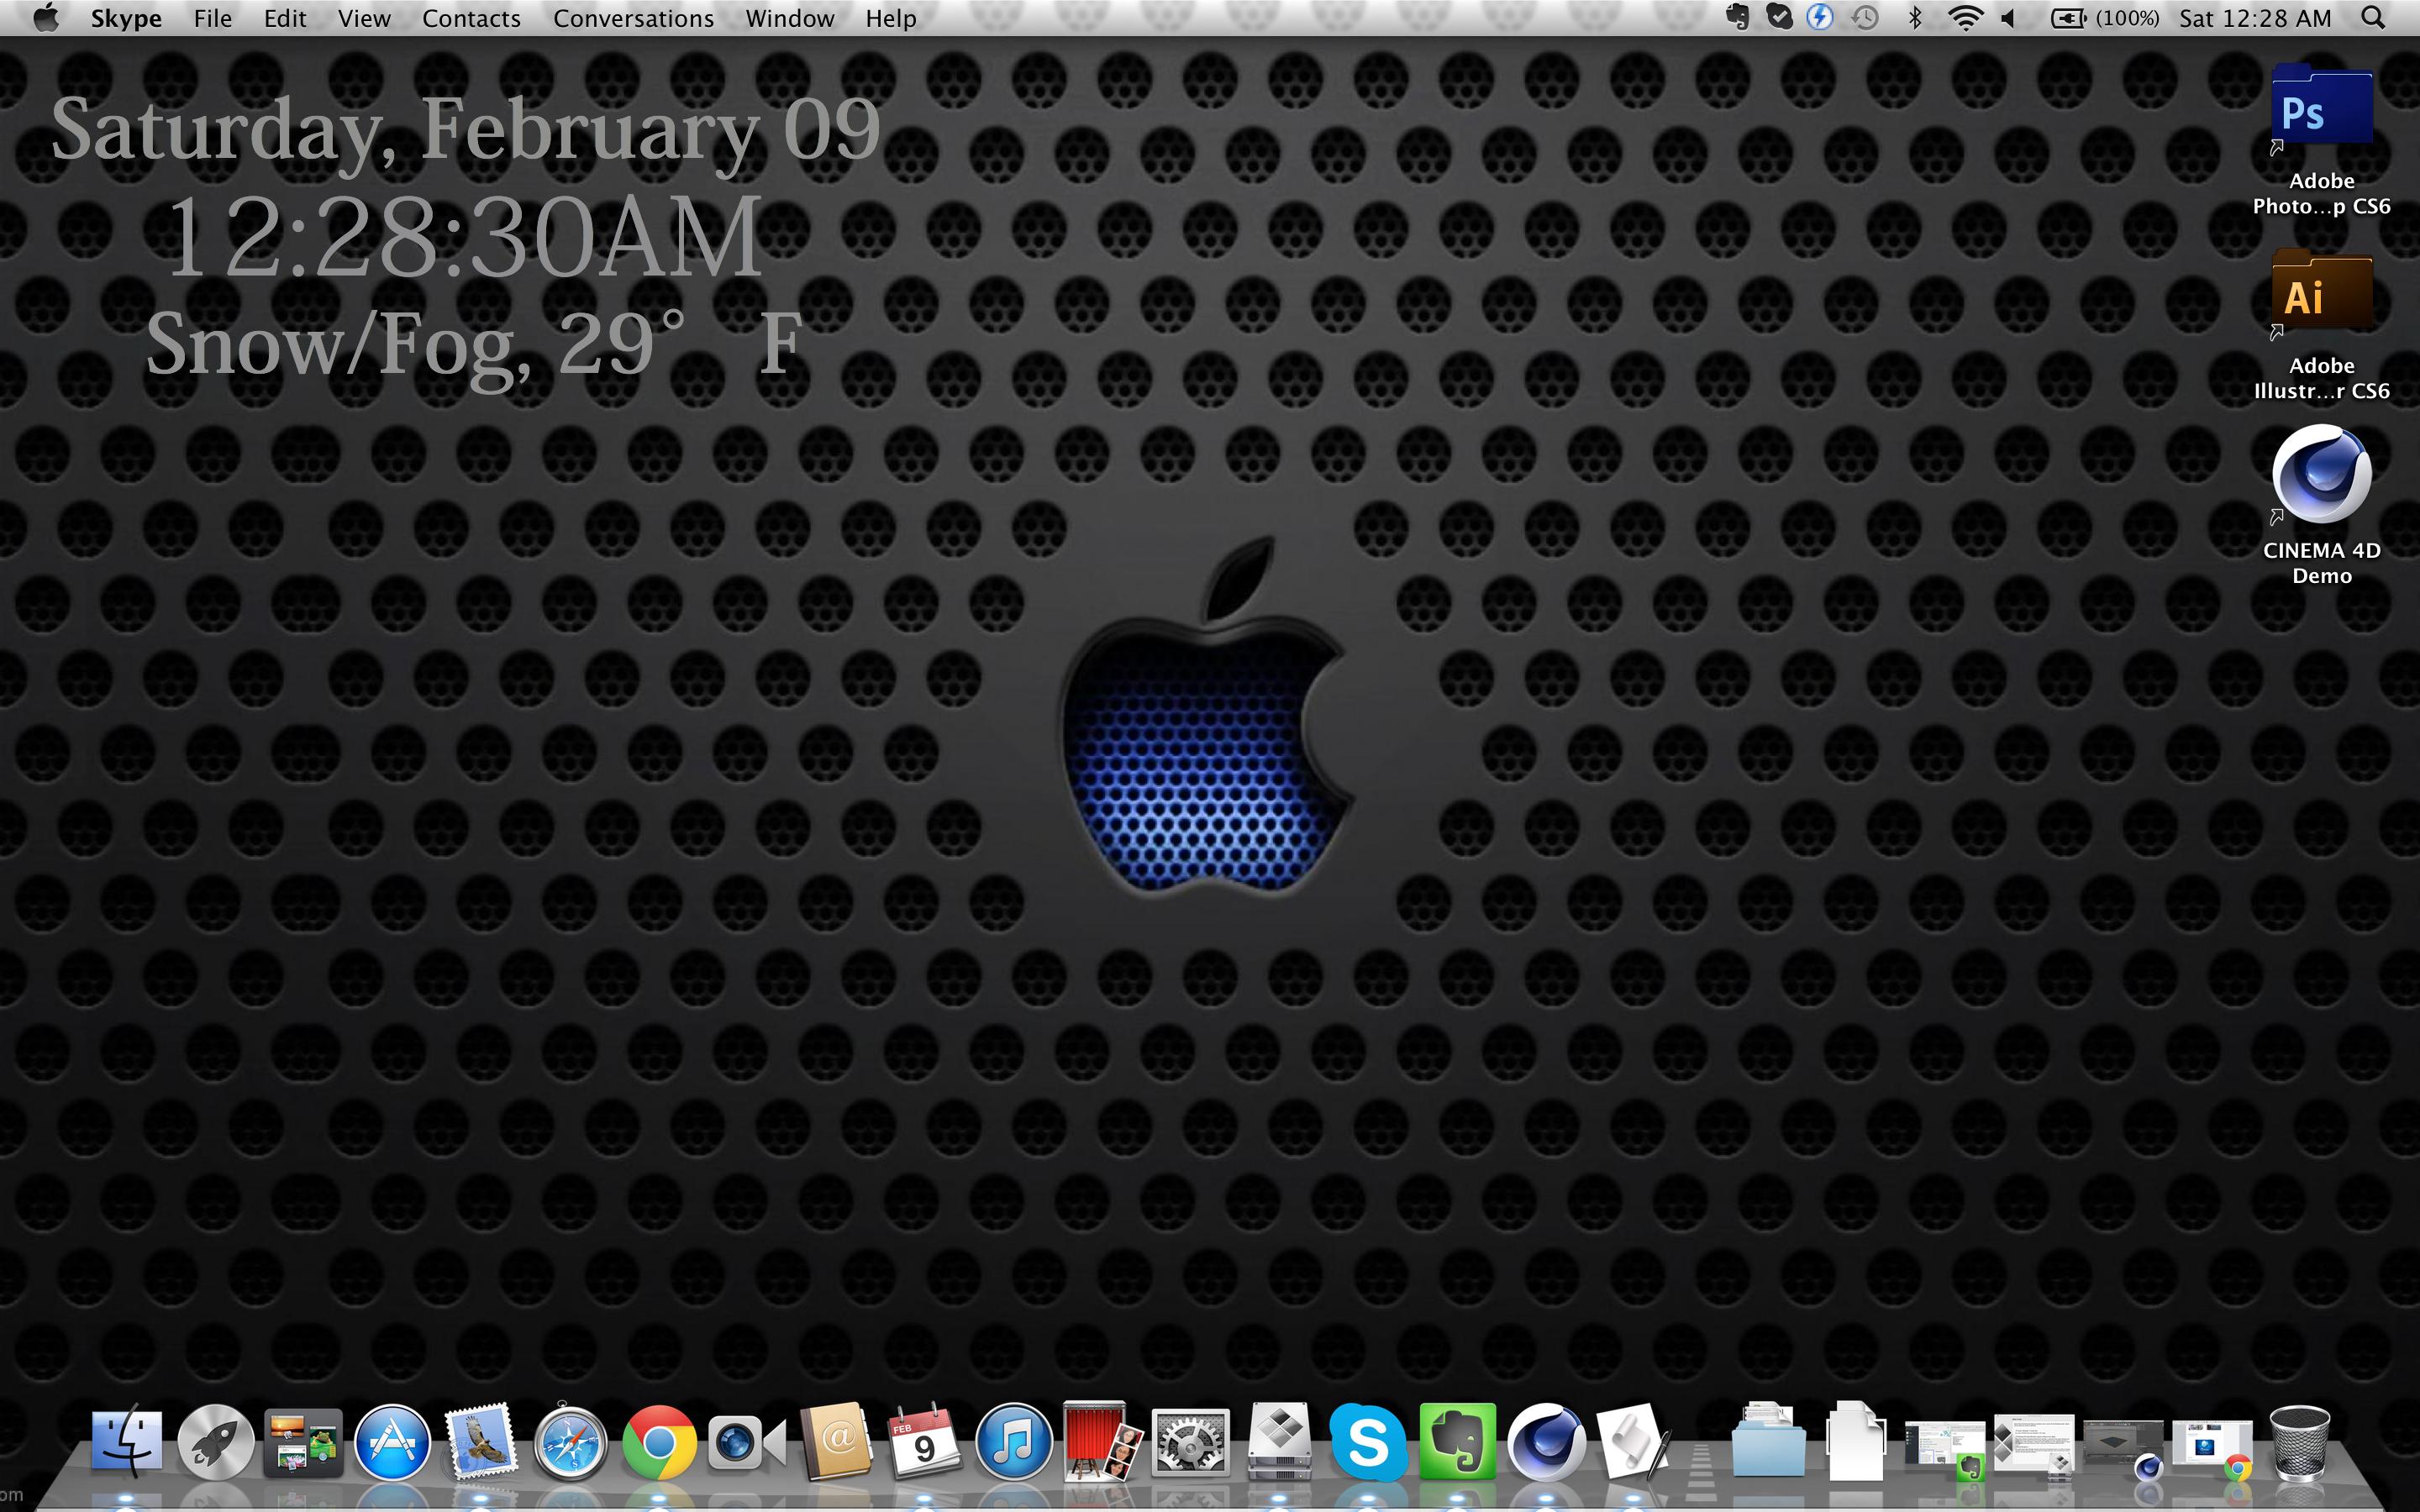The height and width of the screenshot is (1512, 2420).
Task: Toggle the Bluetooth menu bar icon
Action: [x=1915, y=18]
